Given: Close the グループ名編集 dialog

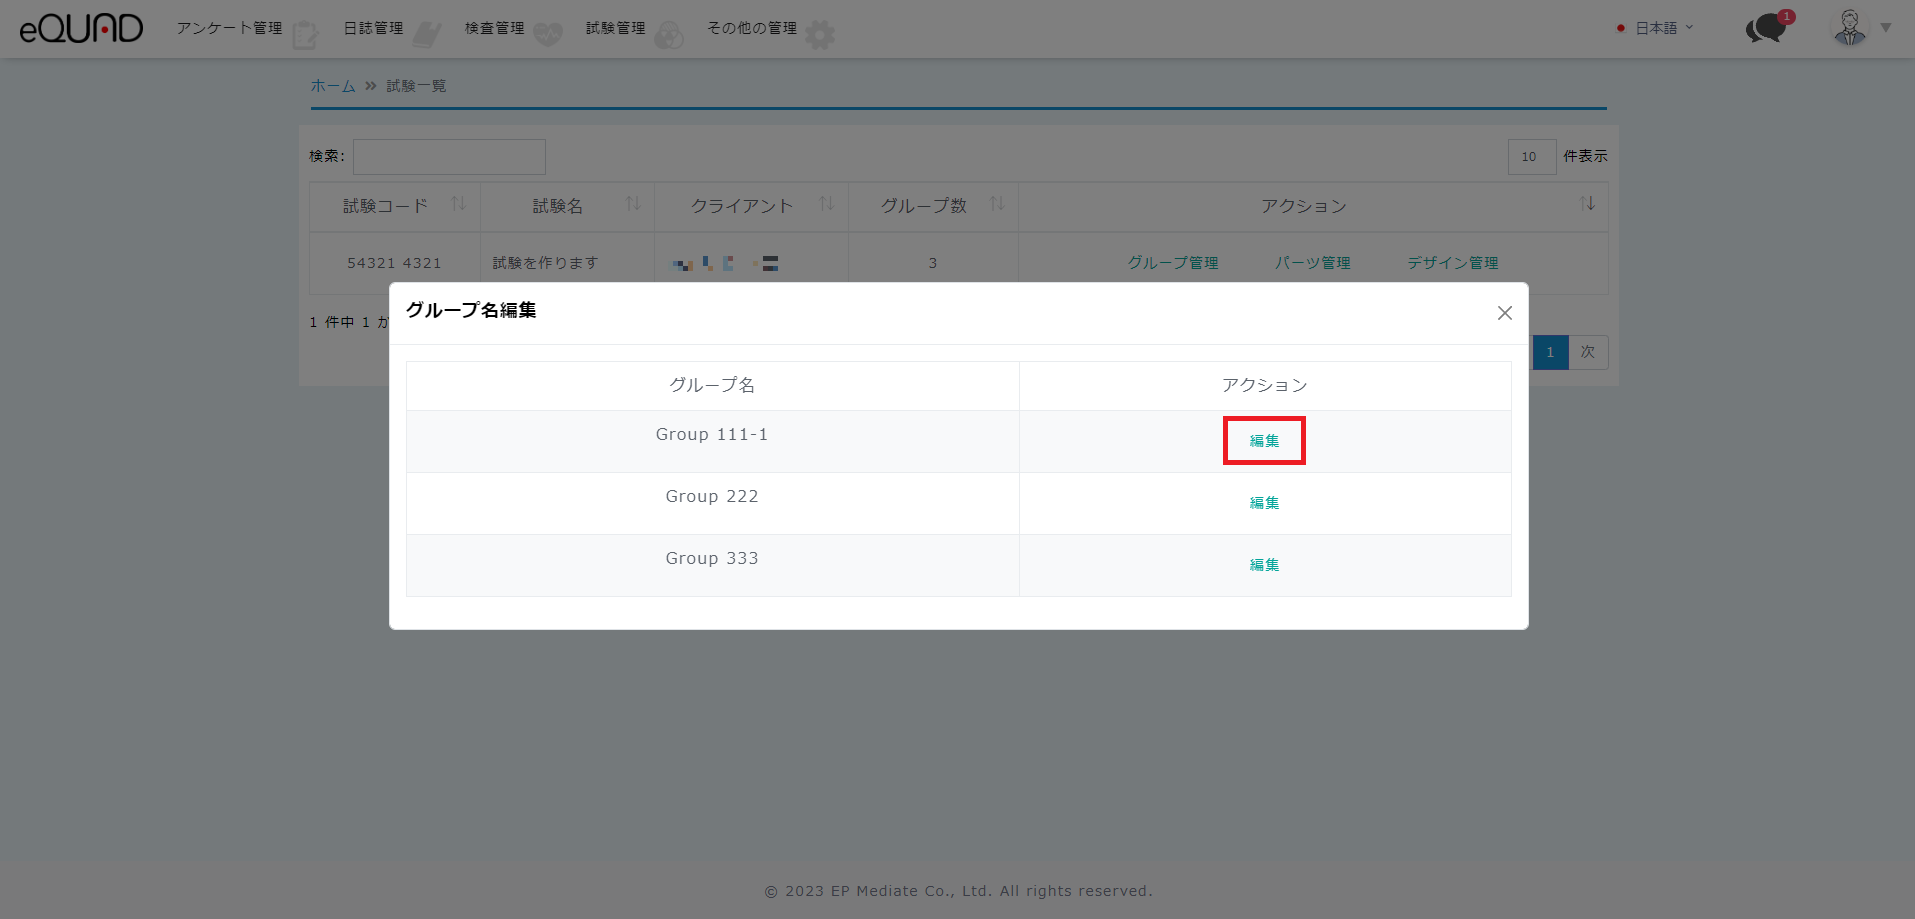Looking at the screenshot, I should [x=1504, y=313].
